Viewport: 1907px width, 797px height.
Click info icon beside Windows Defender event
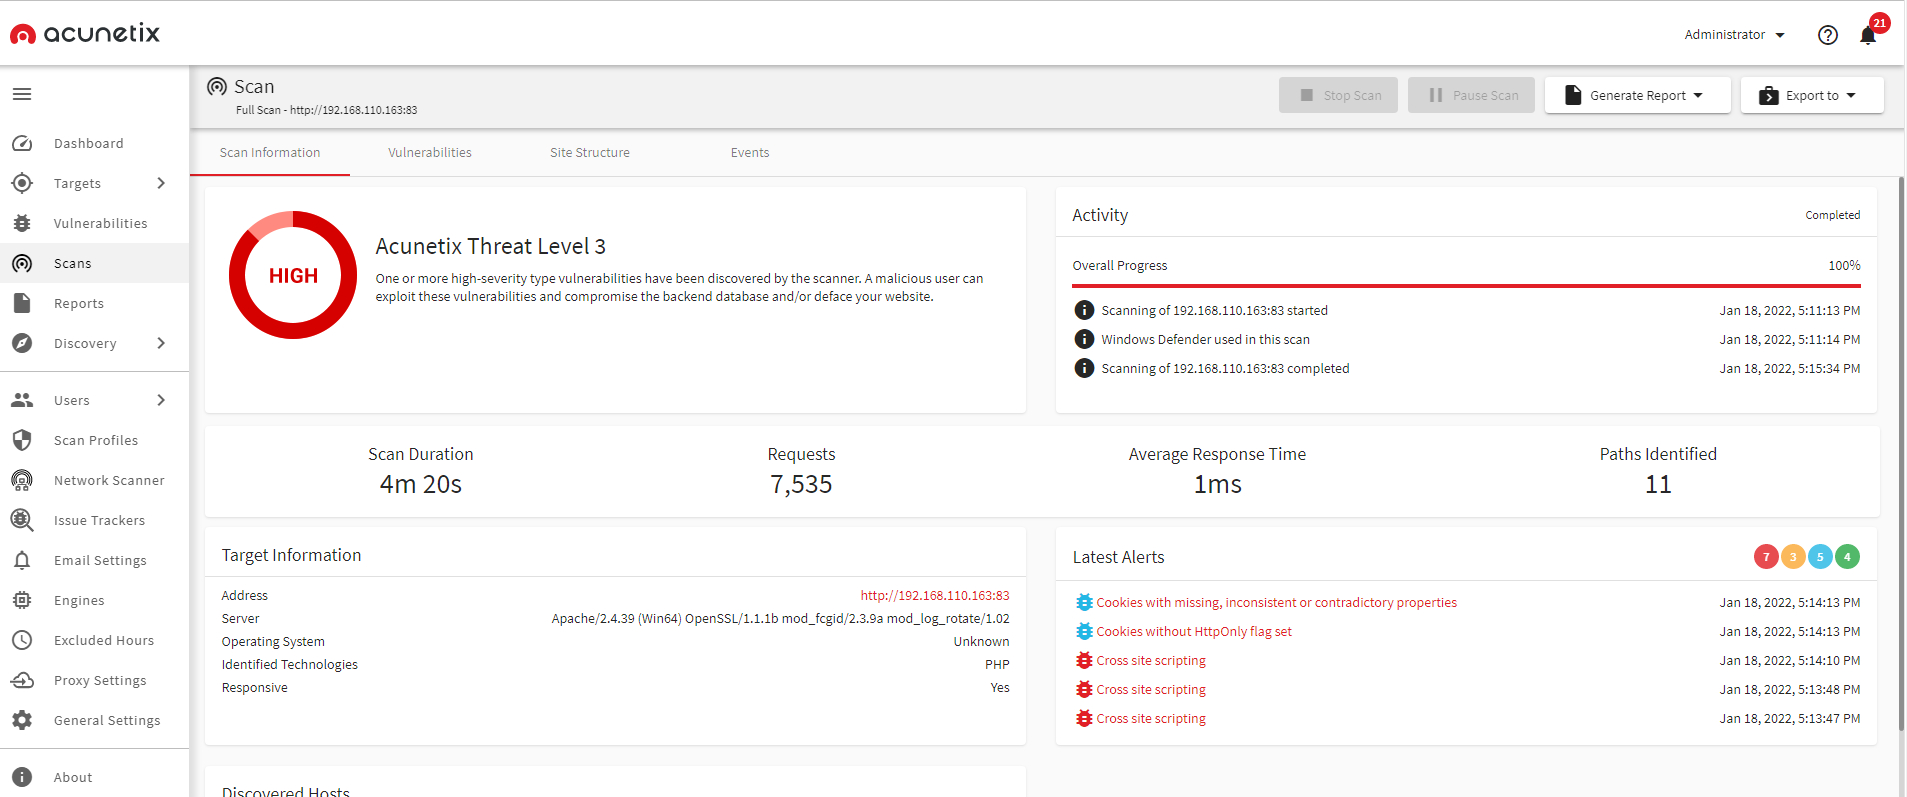[x=1084, y=339]
